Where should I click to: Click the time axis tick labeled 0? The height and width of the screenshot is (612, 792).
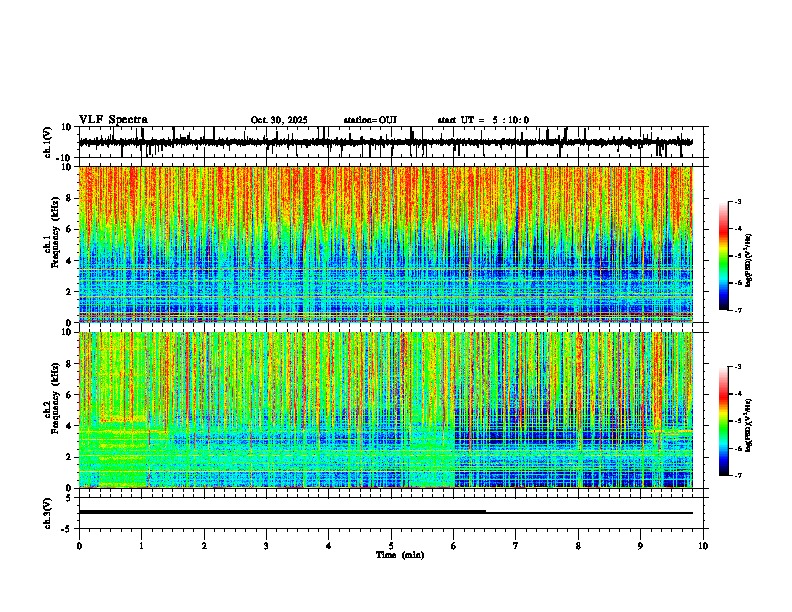click(x=79, y=546)
